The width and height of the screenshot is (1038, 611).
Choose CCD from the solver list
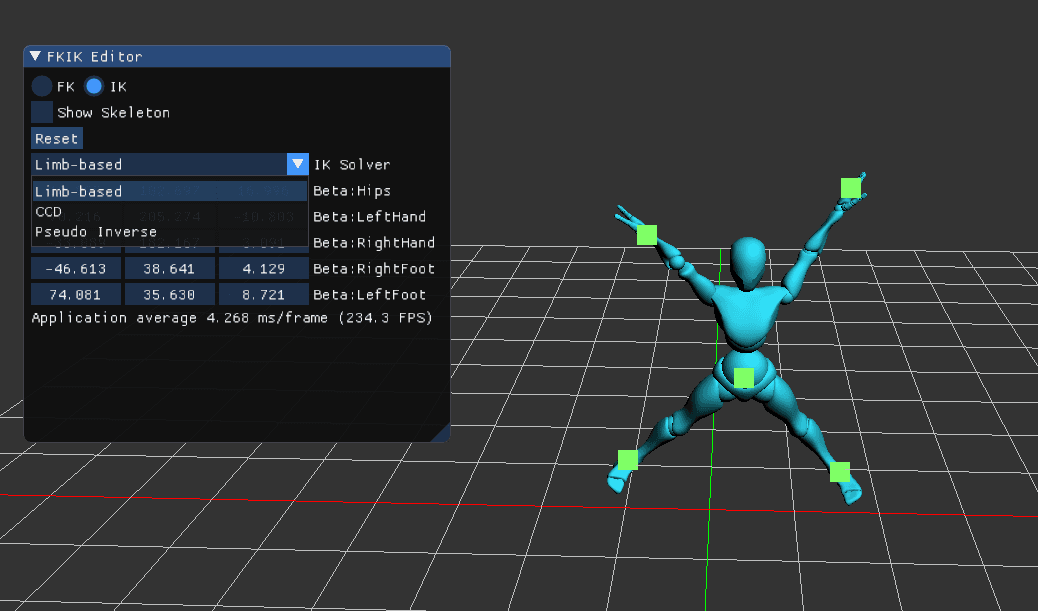[x=170, y=212]
